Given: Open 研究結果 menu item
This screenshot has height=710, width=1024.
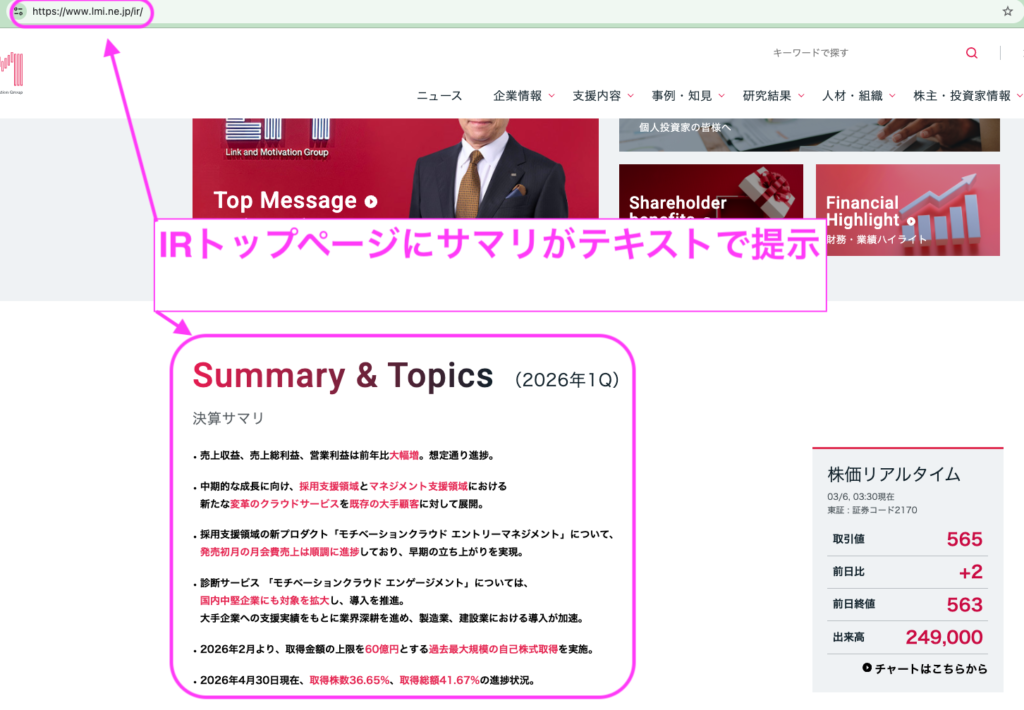Looking at the screenshot, I should coord(767,96).
